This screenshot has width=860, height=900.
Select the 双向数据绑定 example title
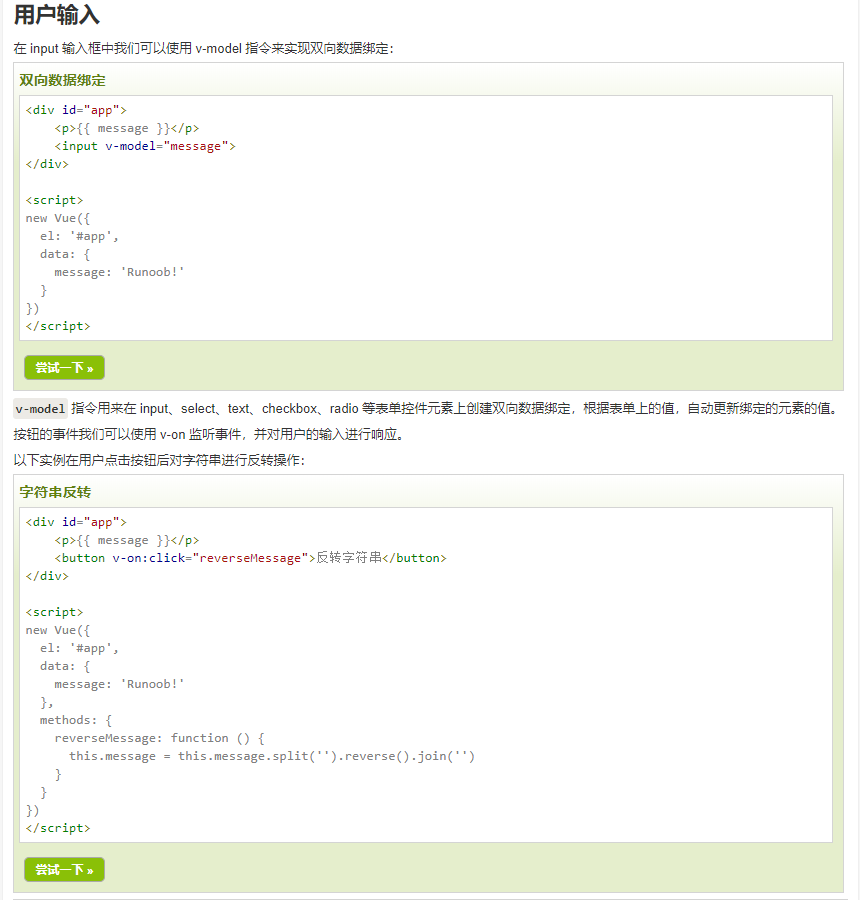tap(63, 80)
